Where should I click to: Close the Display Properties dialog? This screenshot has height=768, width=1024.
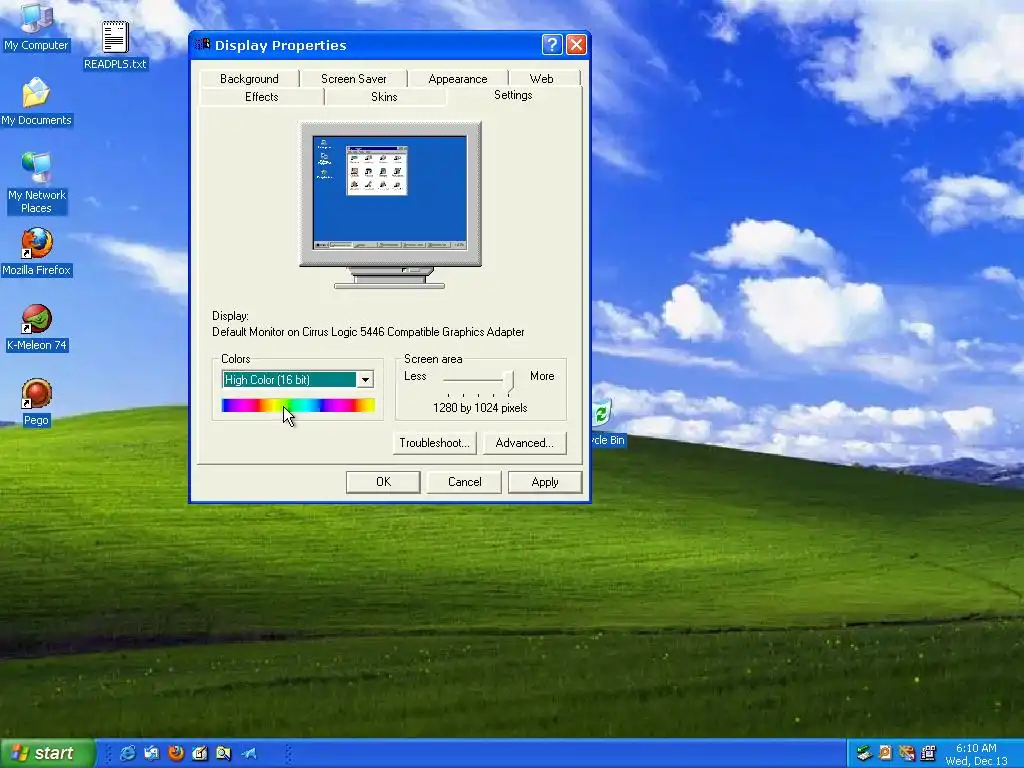pos(576,44)
